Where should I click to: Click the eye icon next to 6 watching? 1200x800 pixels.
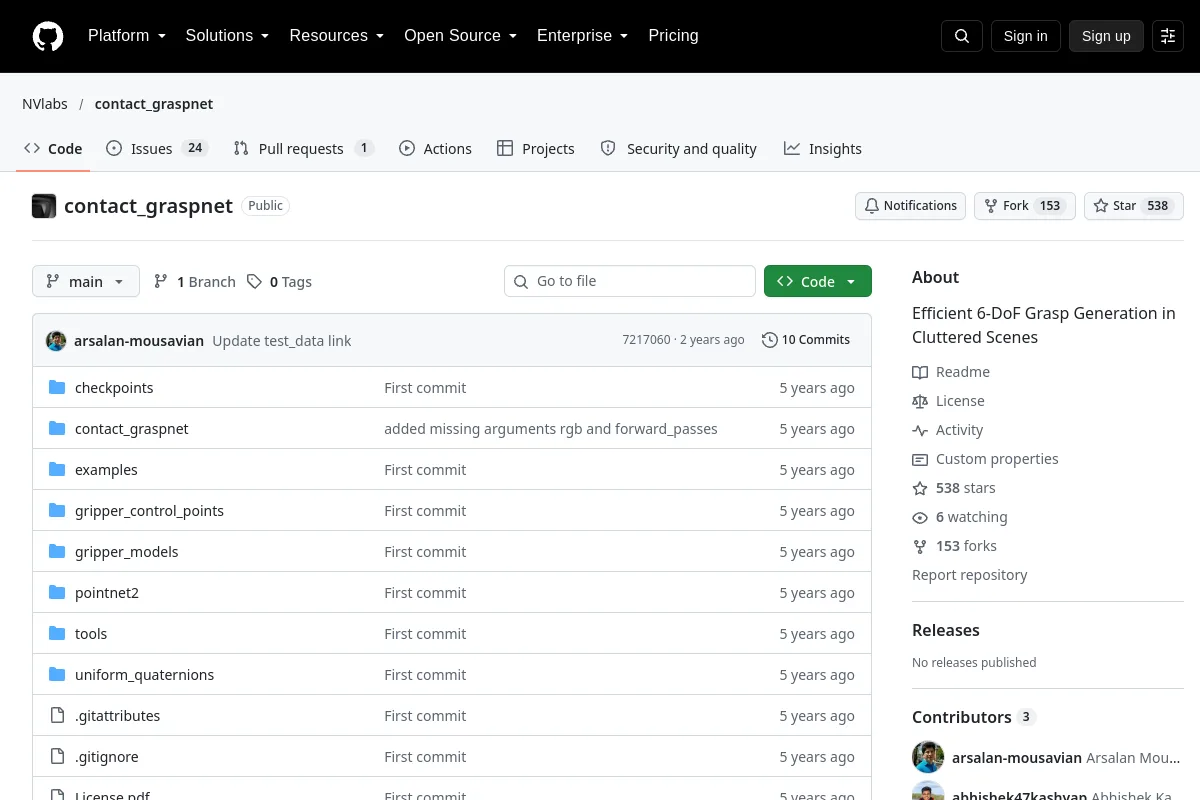920,517
